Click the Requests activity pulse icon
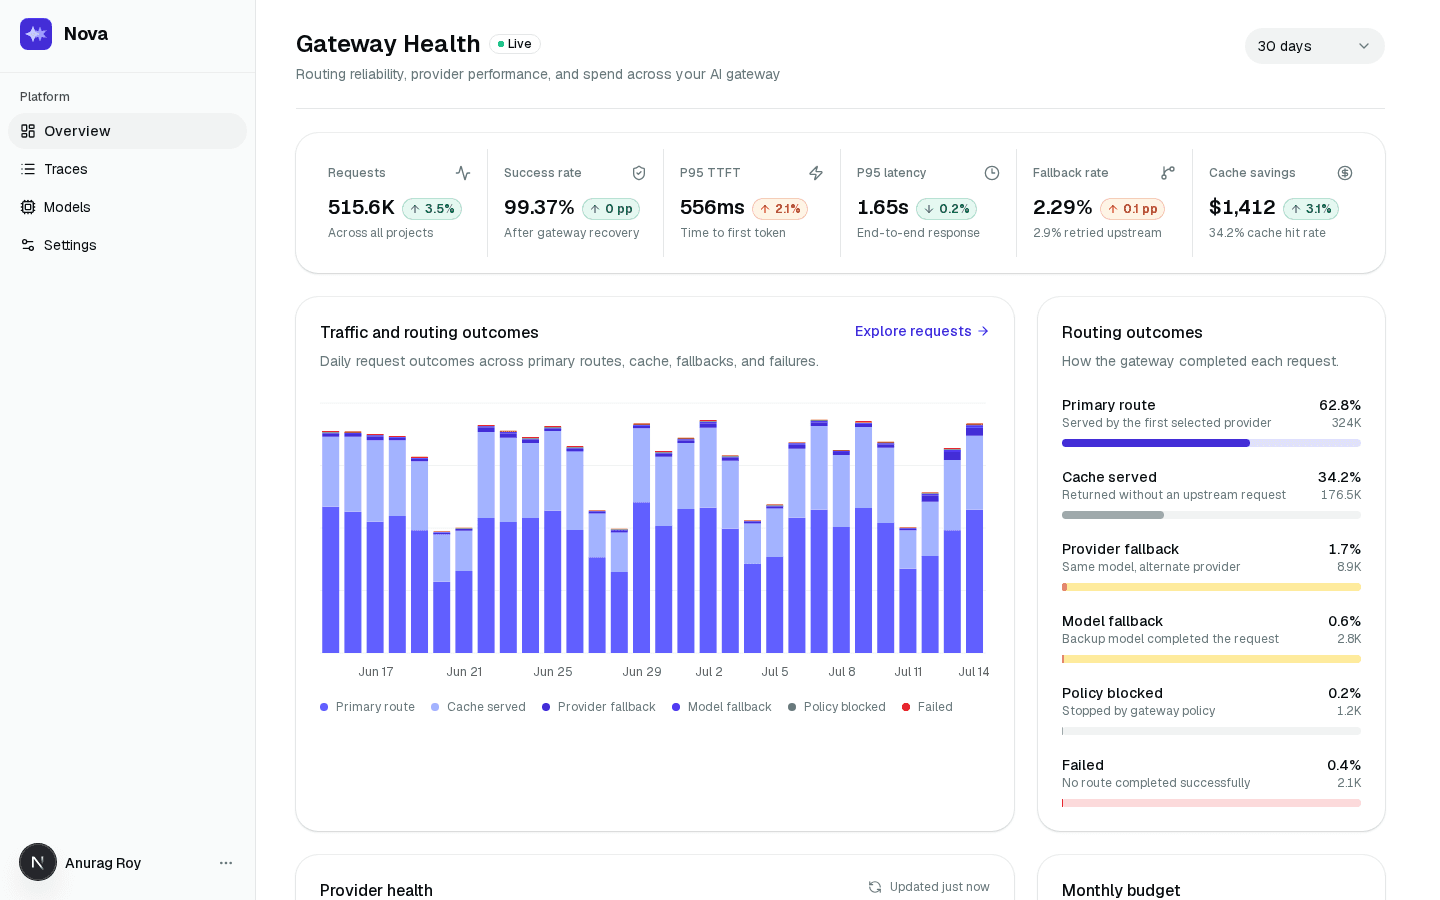Image resolution: width=1440 pixels, height=900 pixels. click(463, 173)
